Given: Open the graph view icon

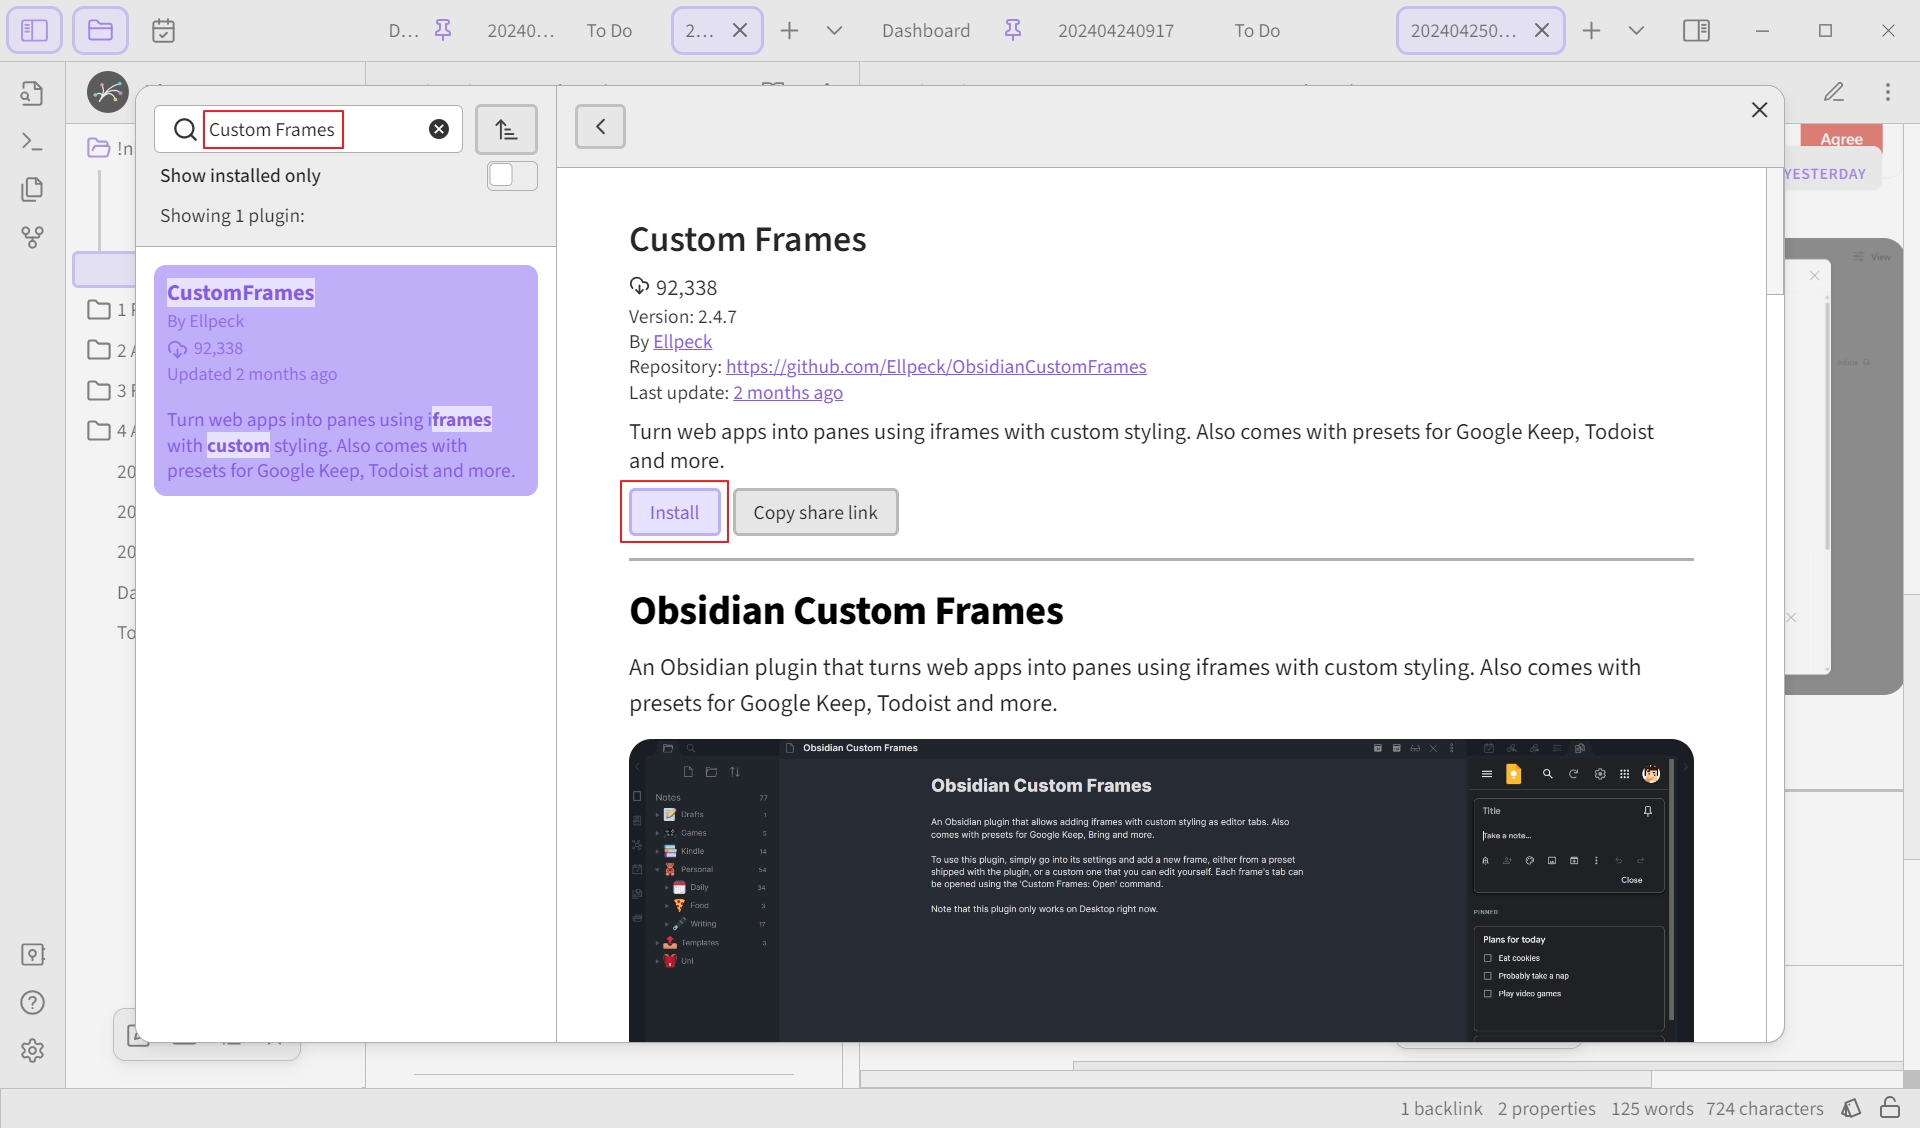Looking at the screenshot, I should [x=32, y=237].
